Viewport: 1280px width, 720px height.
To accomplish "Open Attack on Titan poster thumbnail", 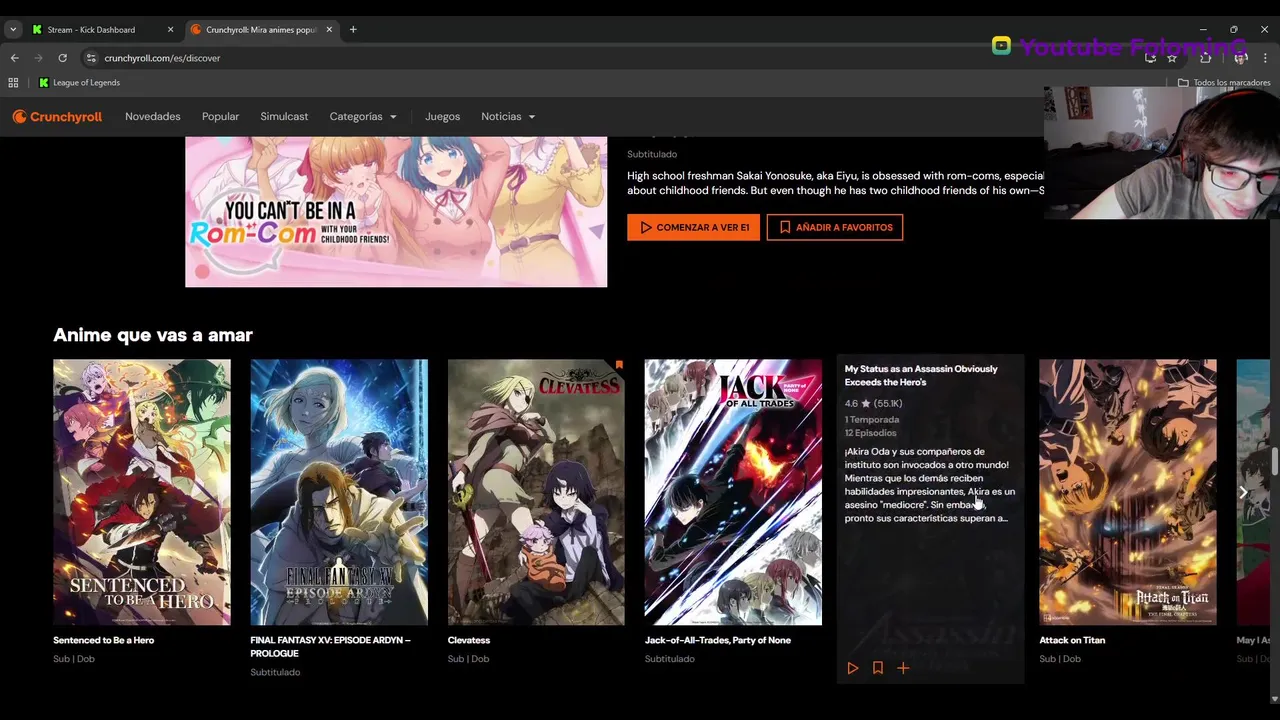I will coord(1128,492).
